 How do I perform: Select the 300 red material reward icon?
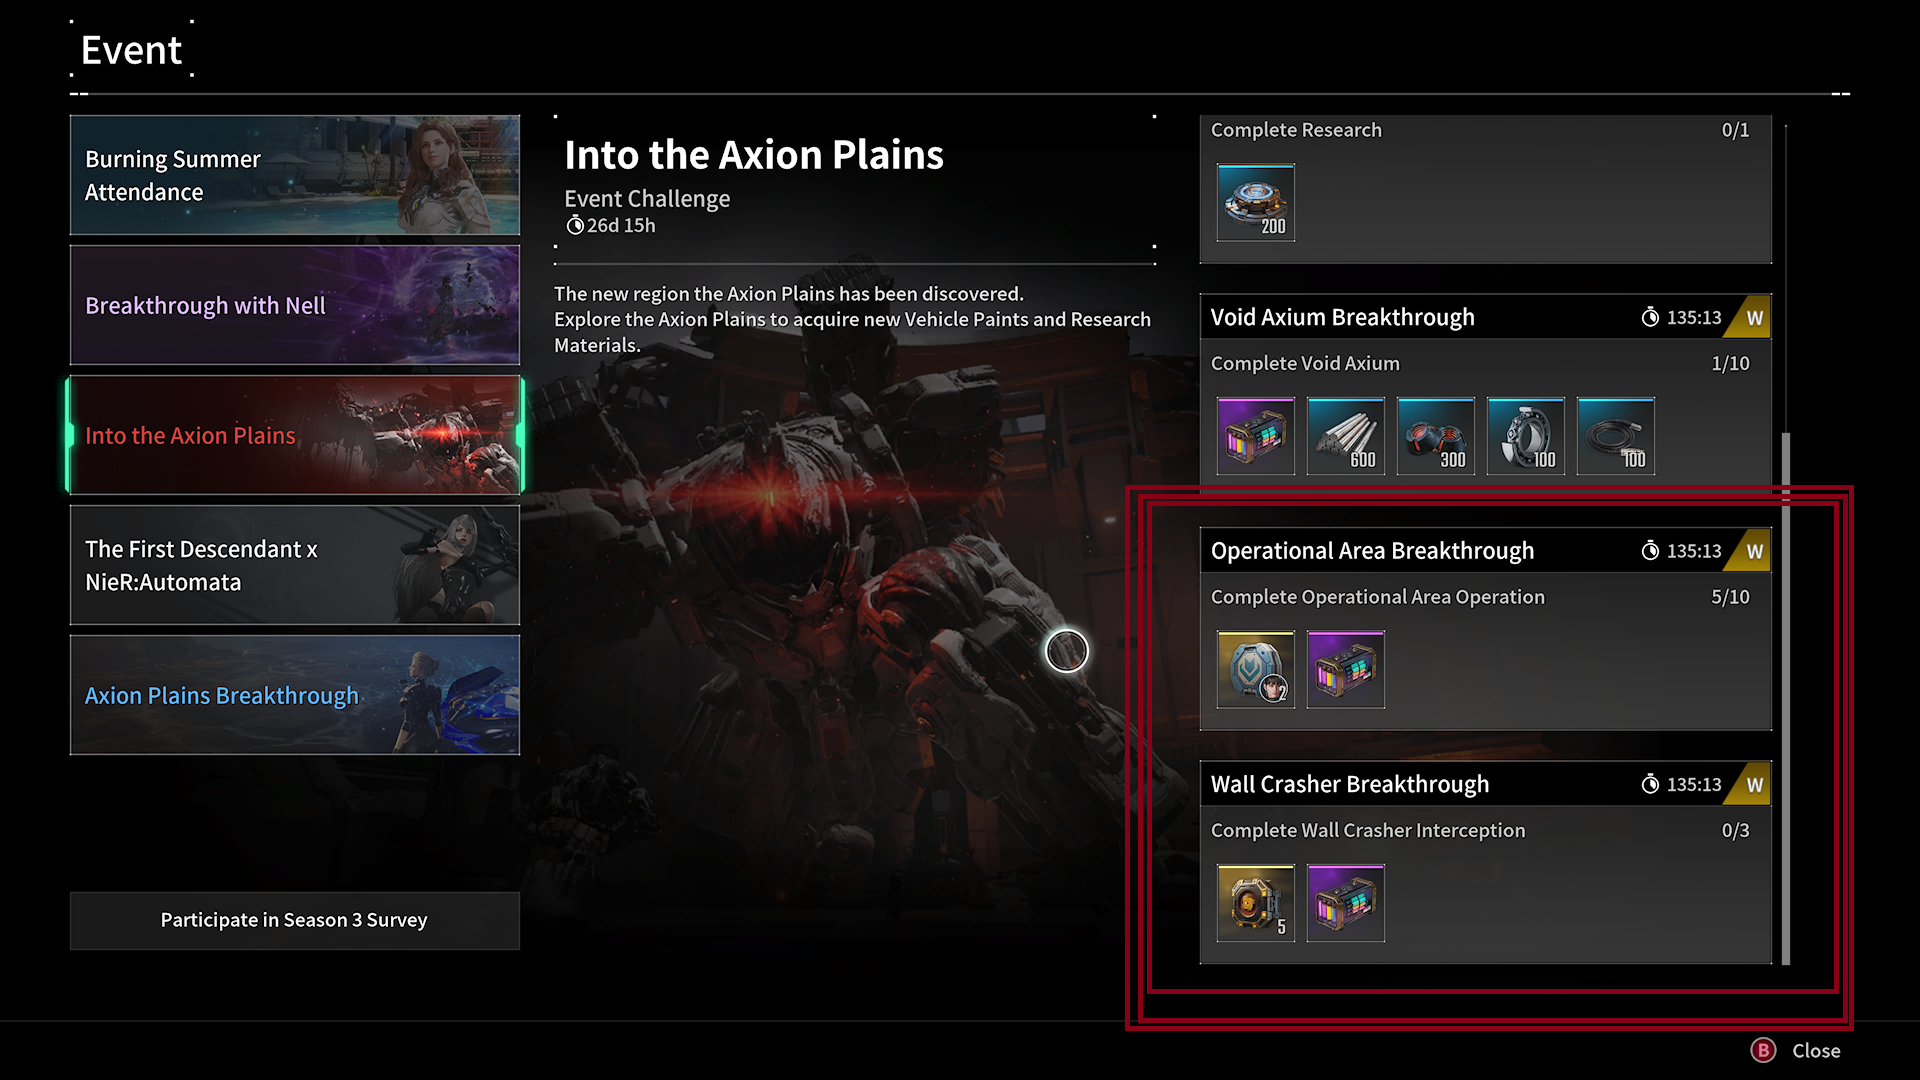1436,436
